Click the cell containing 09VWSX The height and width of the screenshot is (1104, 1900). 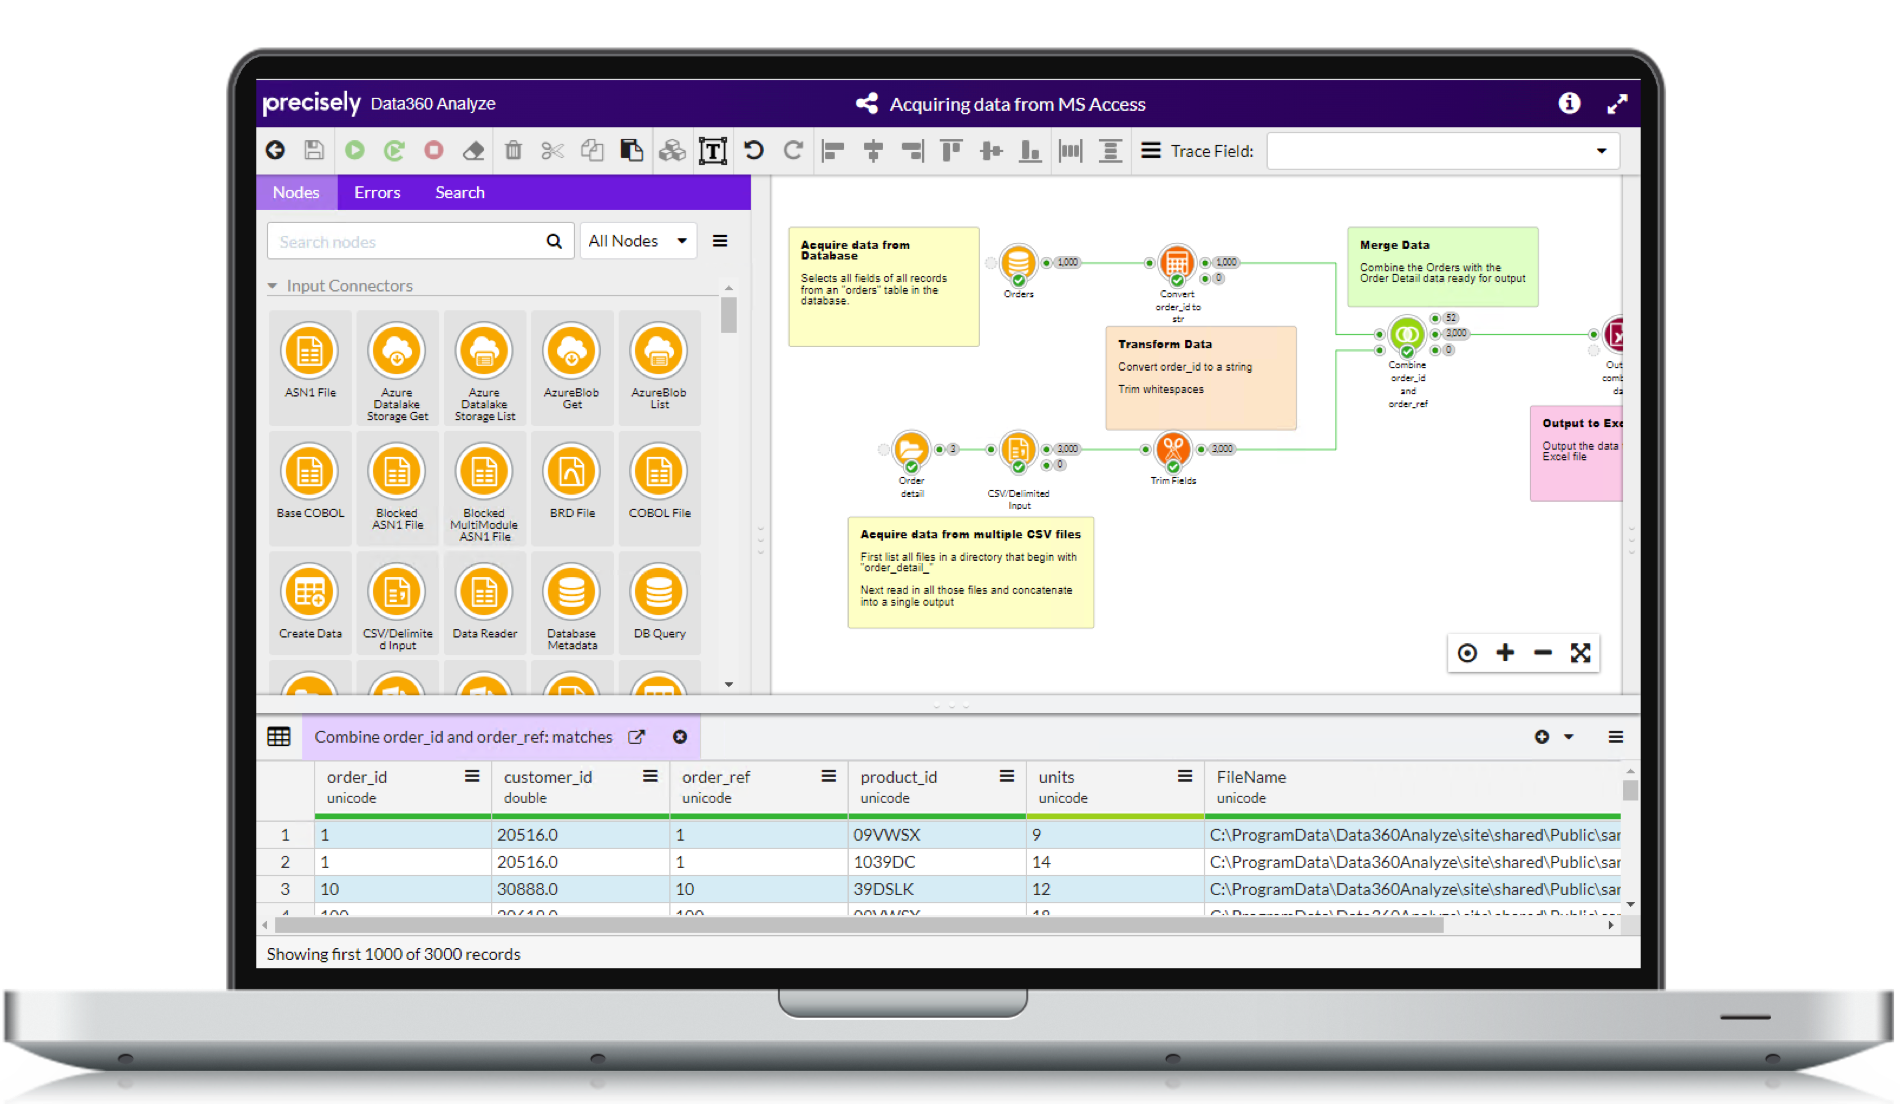coord(937,835)
